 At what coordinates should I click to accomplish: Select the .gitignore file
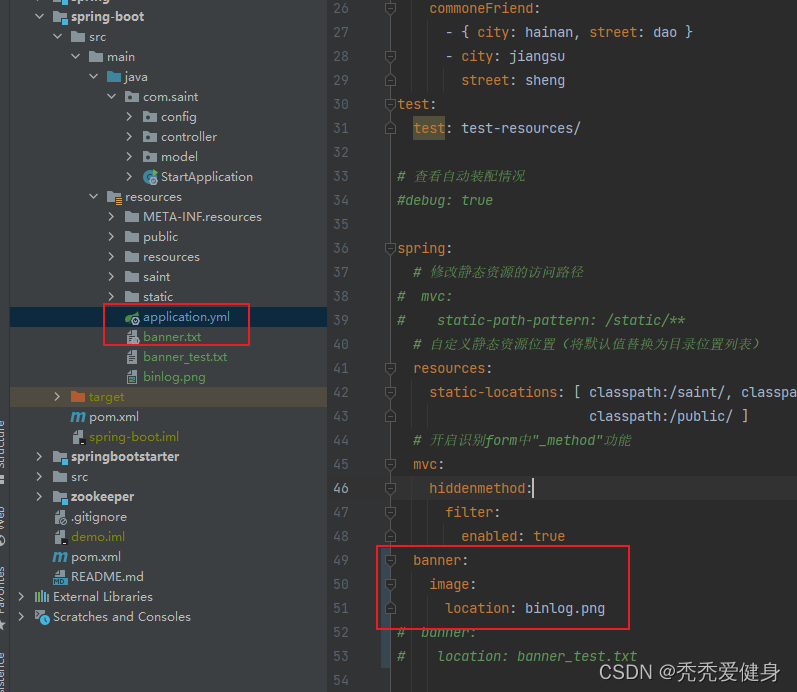coord(98,517)
